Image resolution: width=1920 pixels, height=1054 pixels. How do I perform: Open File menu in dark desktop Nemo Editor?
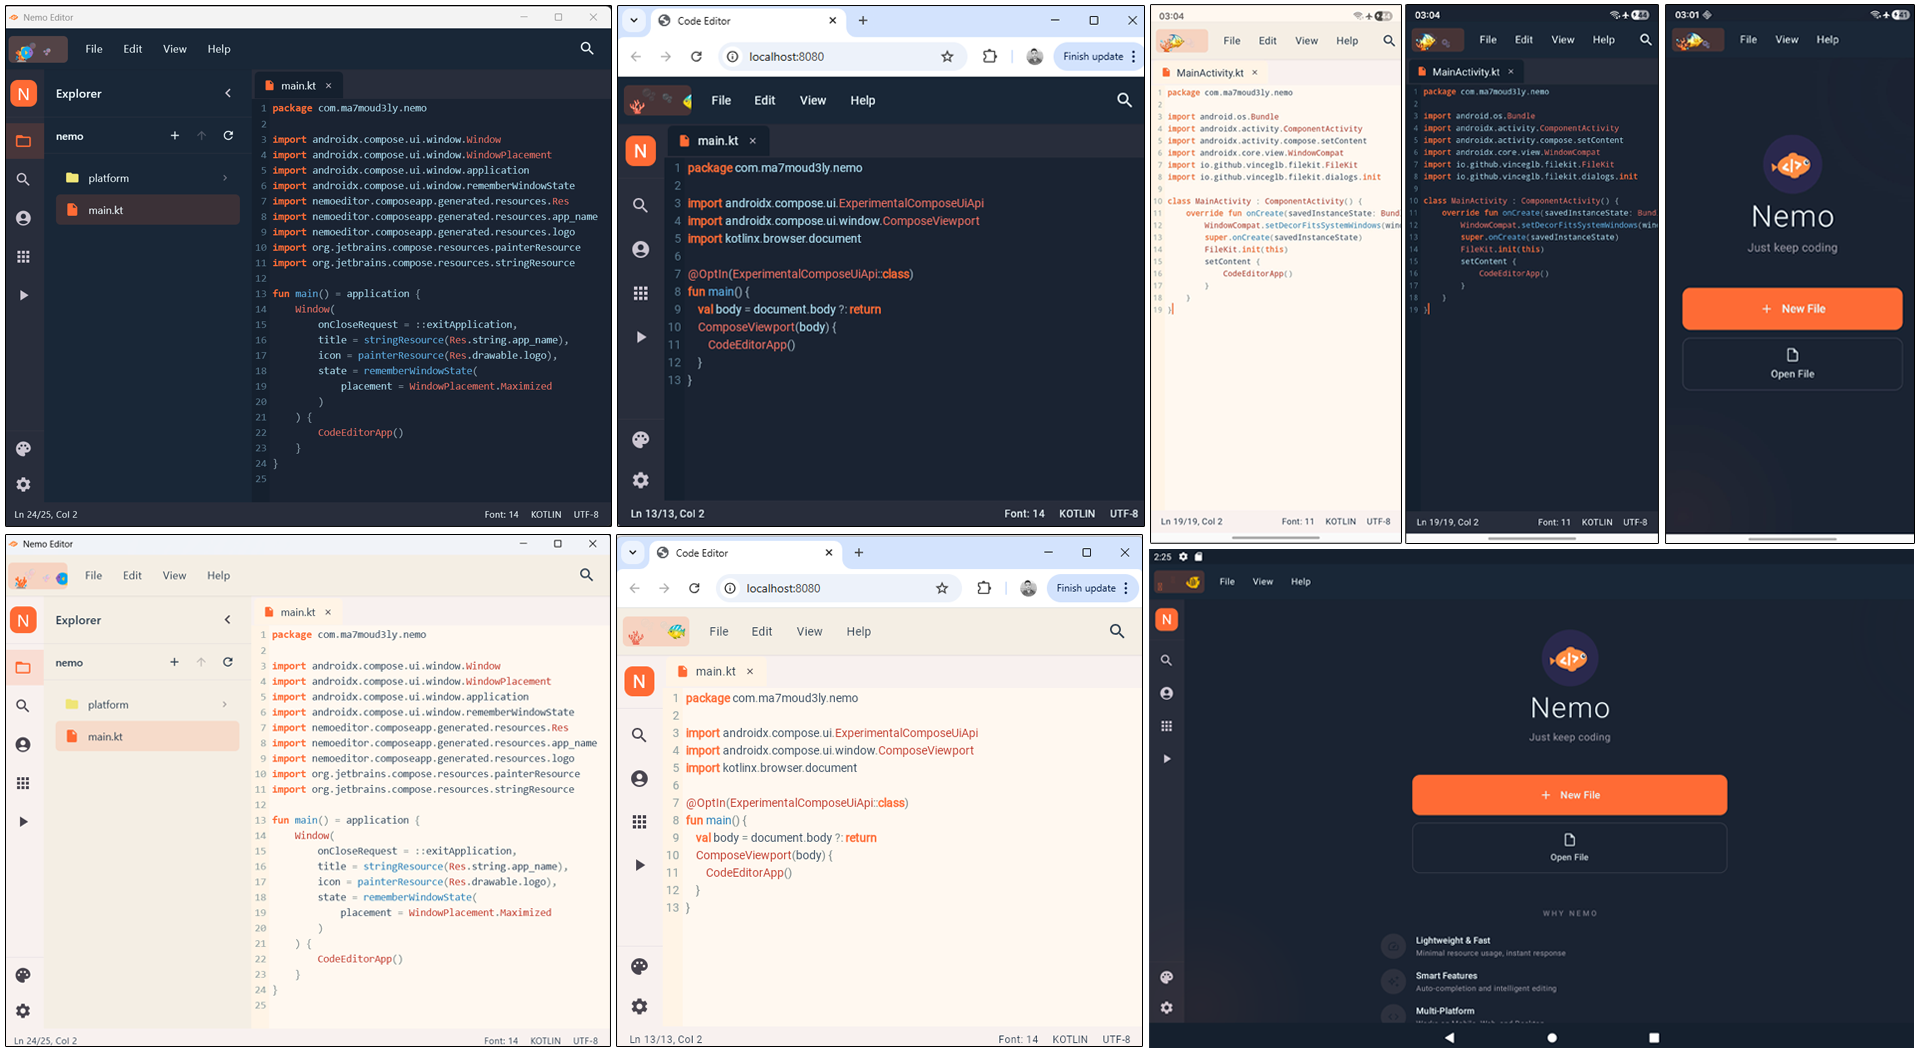pyautogui.click(x=94, y=49)
